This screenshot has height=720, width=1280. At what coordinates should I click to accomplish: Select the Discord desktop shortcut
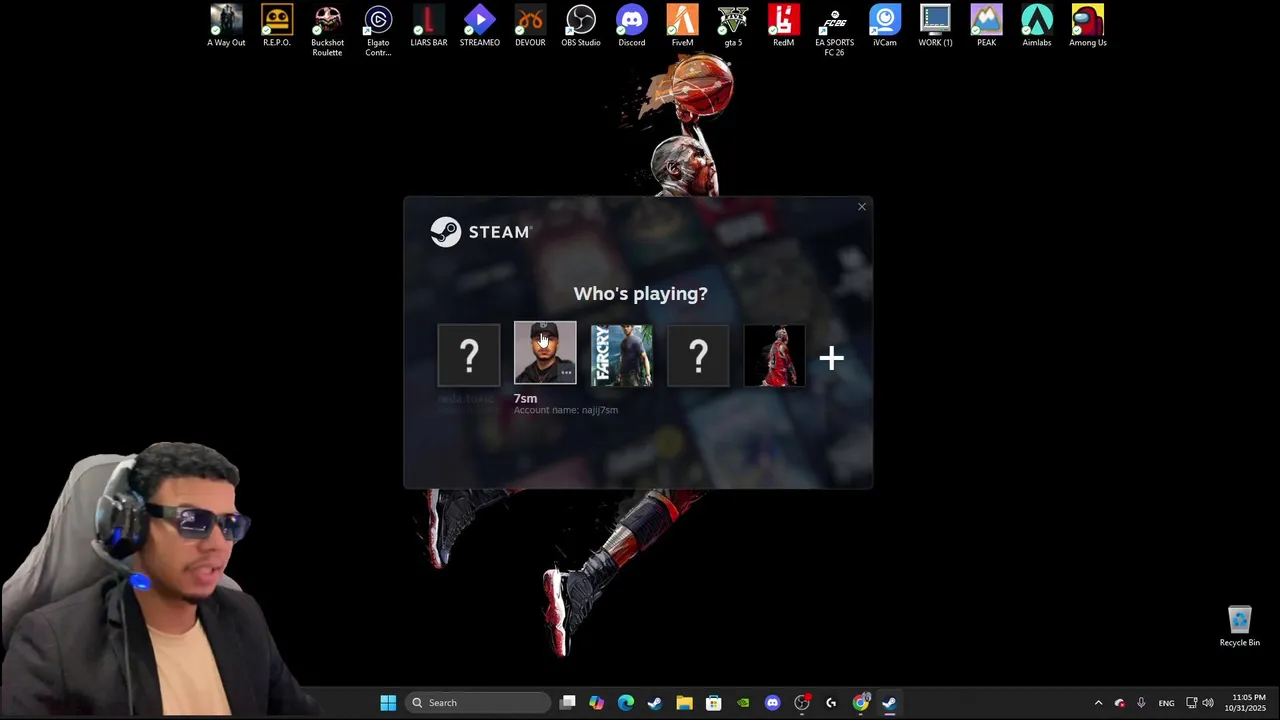coord(632,27)
